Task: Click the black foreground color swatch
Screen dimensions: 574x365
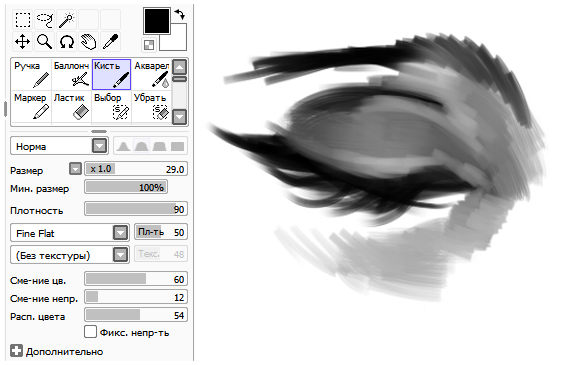Action: pyautogui.click(x=157, y=21)
